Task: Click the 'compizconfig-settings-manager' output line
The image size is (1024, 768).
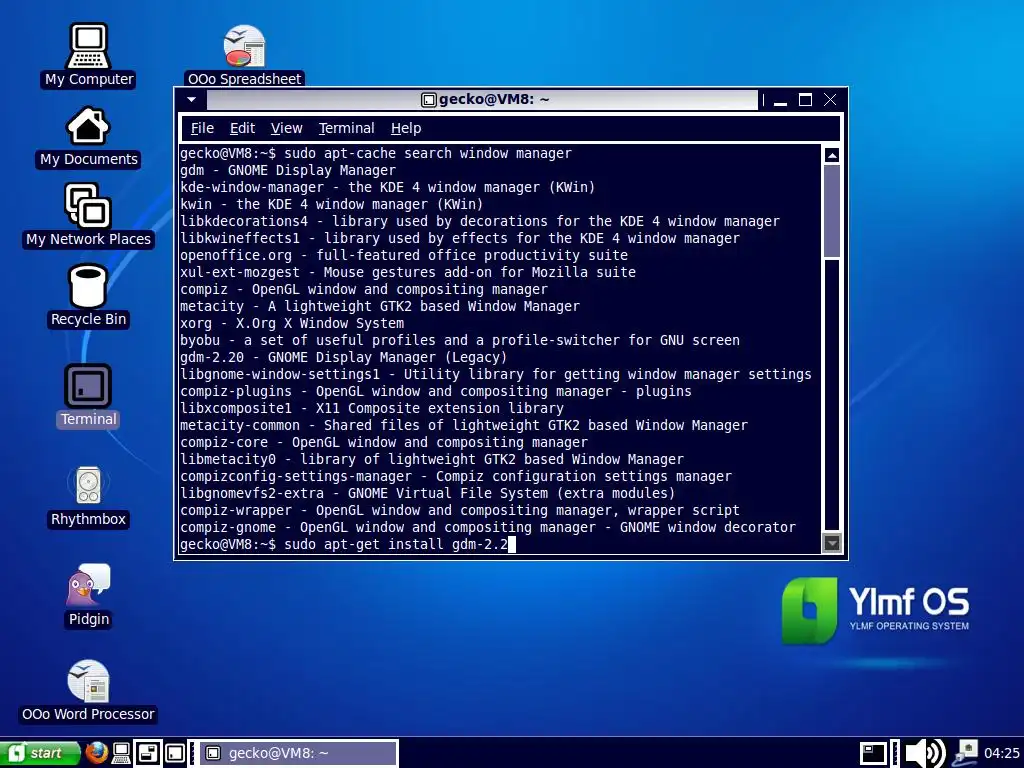Action: (456, 475)
